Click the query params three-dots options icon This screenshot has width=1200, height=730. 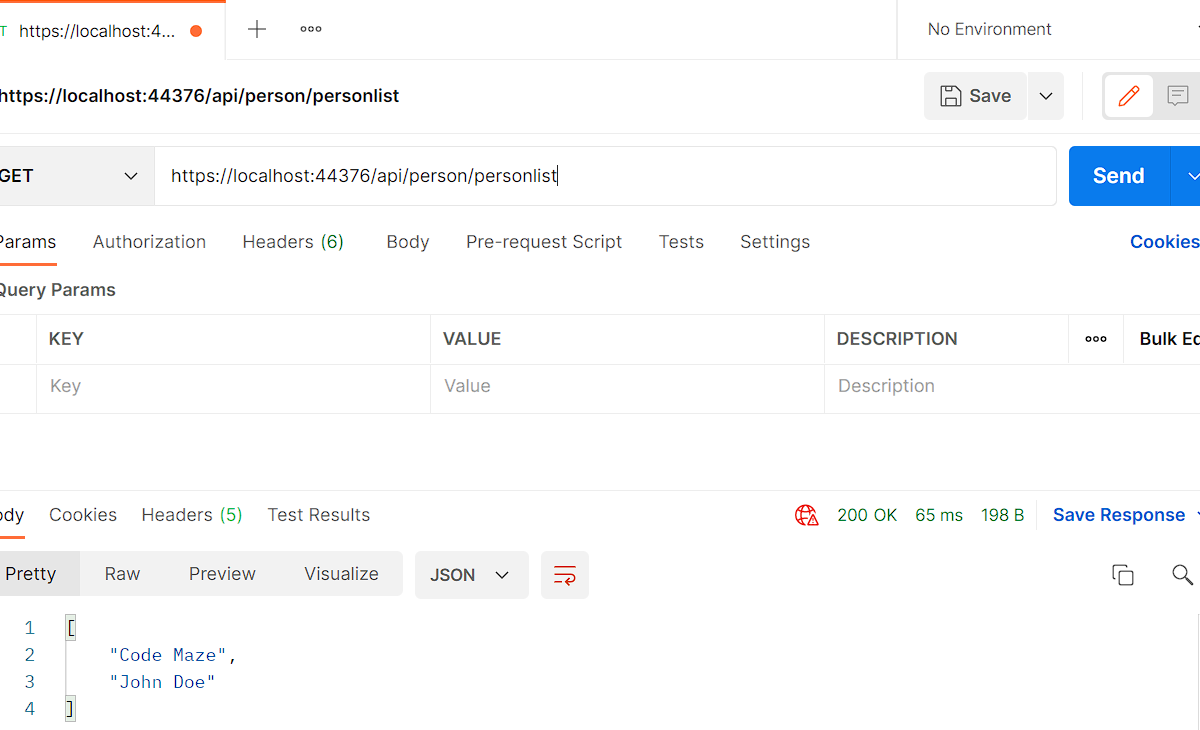coord(1096,339)
